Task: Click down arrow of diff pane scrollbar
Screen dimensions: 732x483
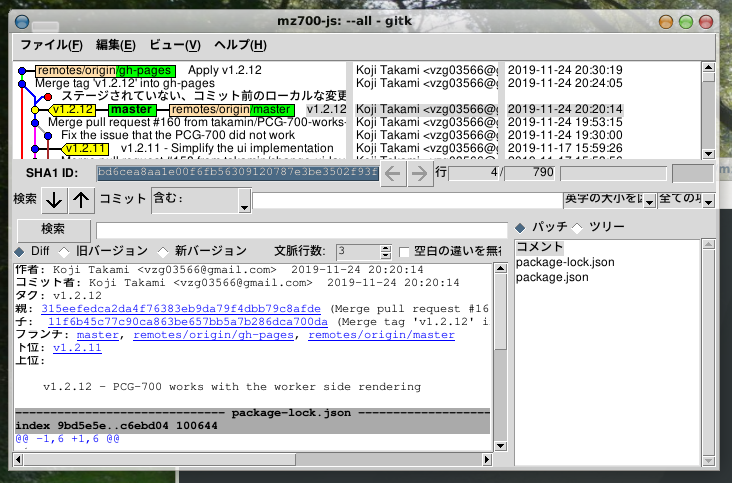Action: [x=500, y=446]
